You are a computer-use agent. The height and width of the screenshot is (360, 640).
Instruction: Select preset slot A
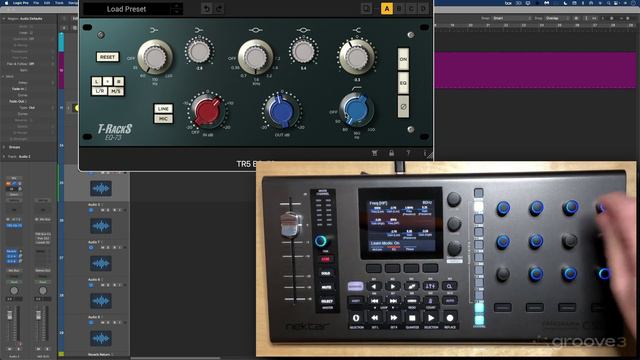pos(387,9)
